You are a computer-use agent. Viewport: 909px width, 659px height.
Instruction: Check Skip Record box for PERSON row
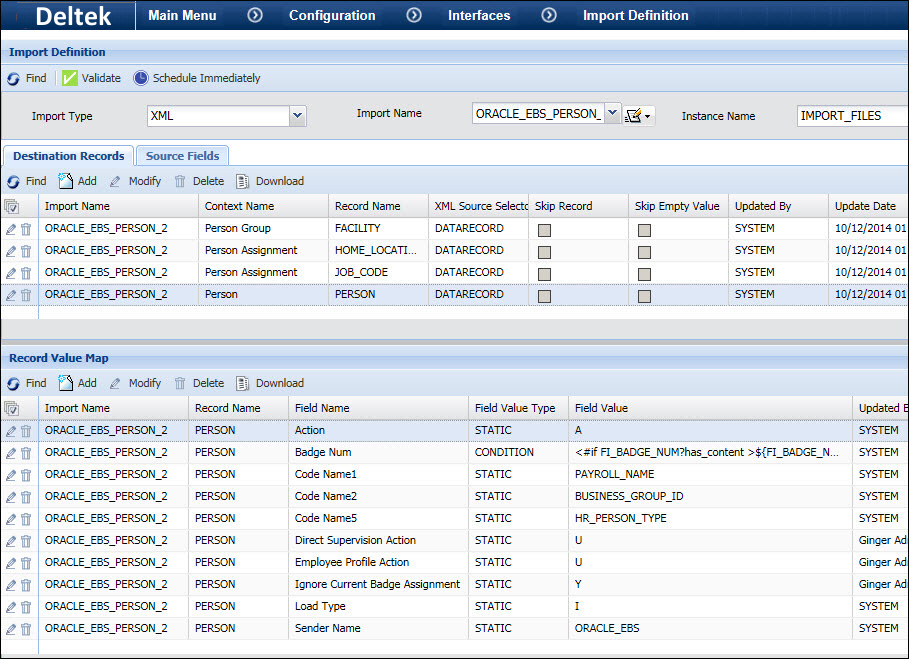tap(544, 296)
